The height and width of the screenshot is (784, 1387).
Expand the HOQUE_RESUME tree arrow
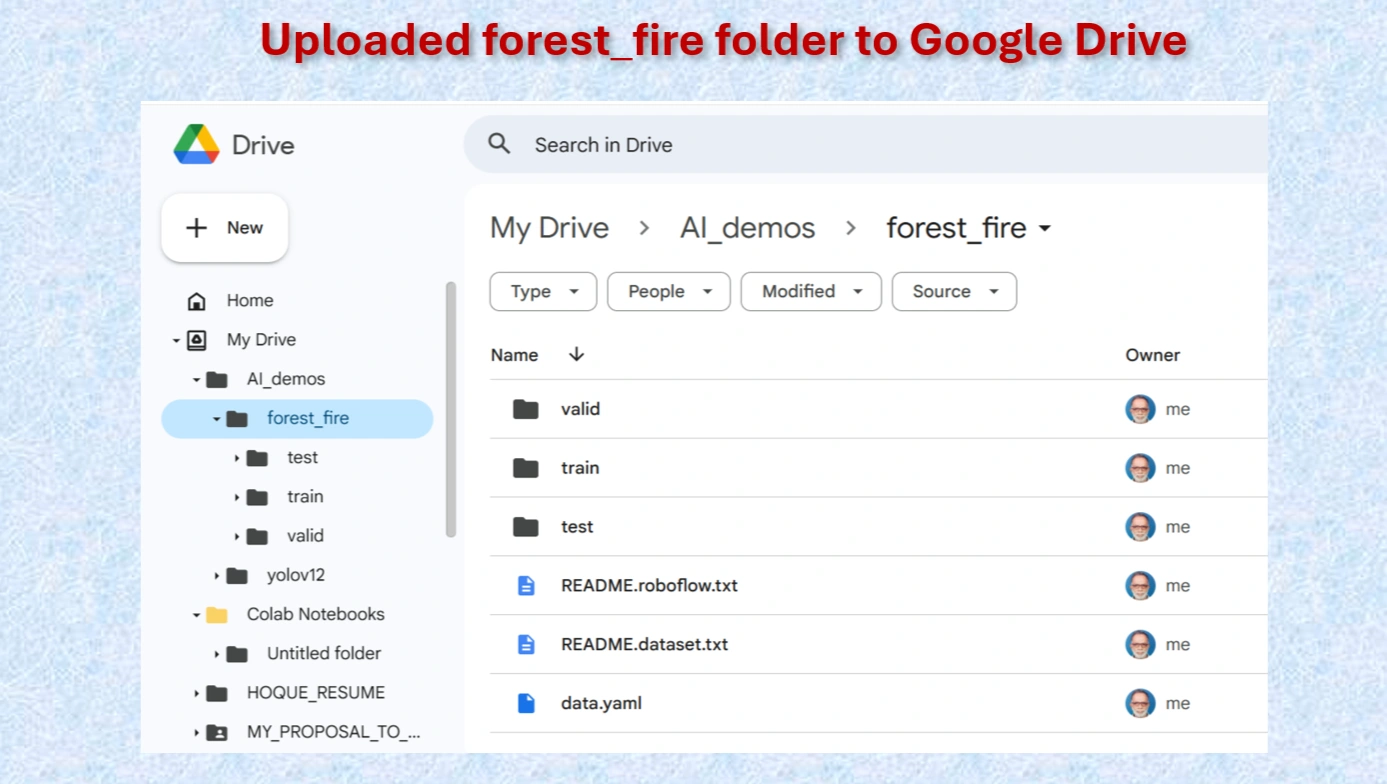click(196, 693)
